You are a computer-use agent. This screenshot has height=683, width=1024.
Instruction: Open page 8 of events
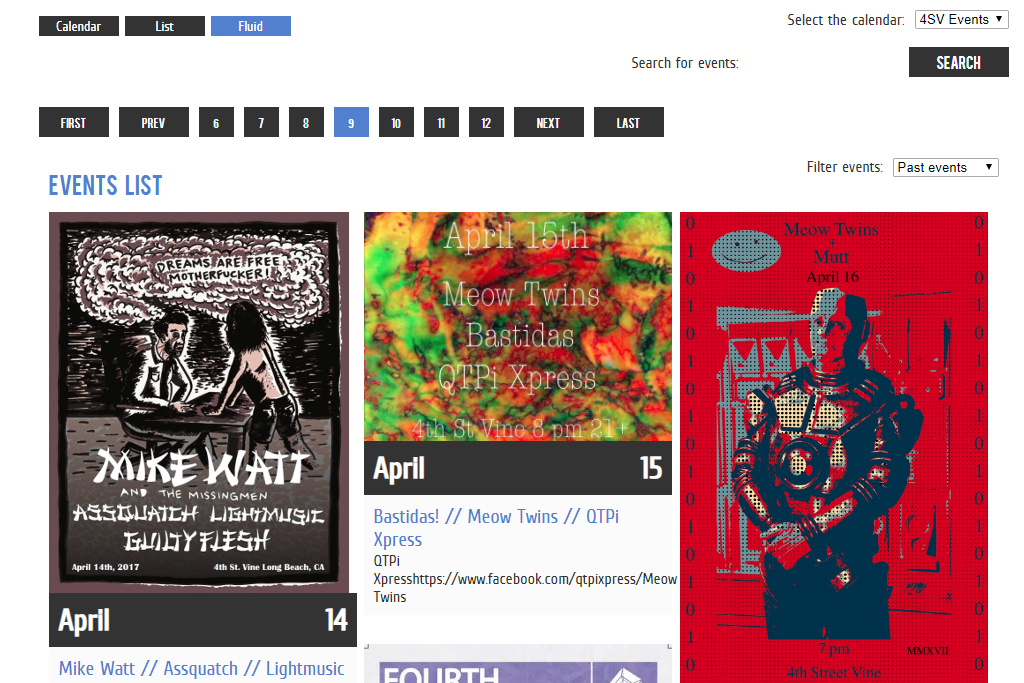(306, 122)
